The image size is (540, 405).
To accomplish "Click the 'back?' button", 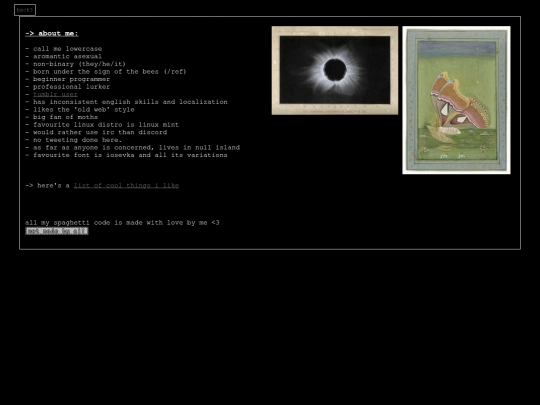I will [25, 10].
